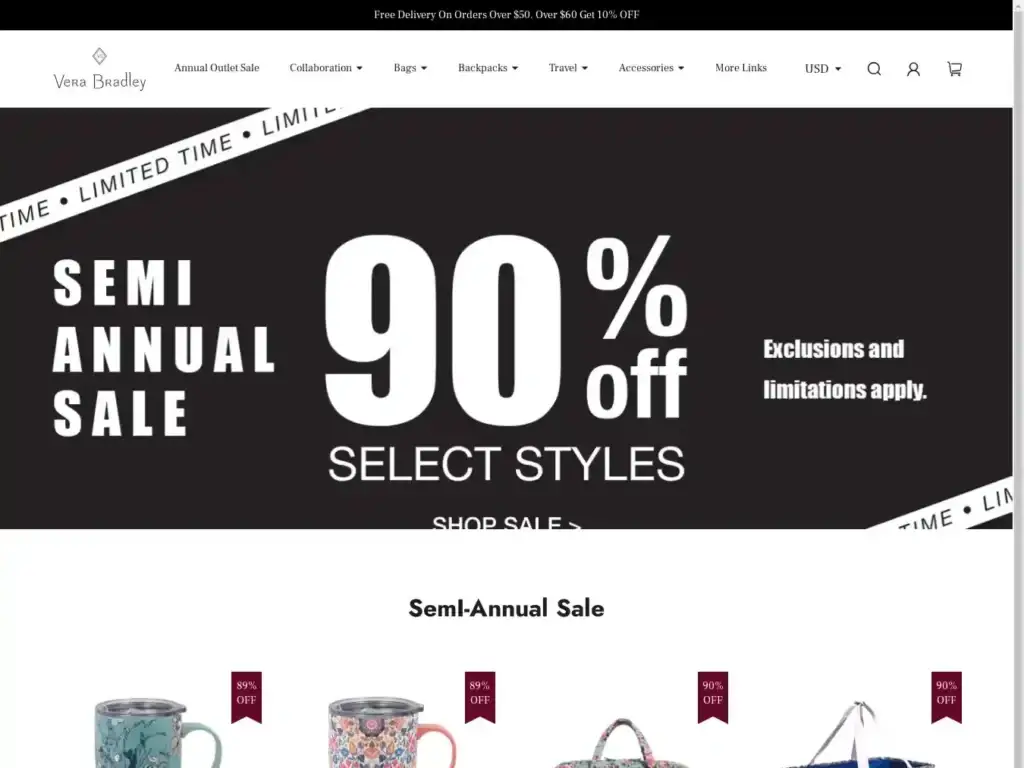
Task: Go to Annual Outlet Sale page
Action: pyautogui.click(x=217, y=68)
